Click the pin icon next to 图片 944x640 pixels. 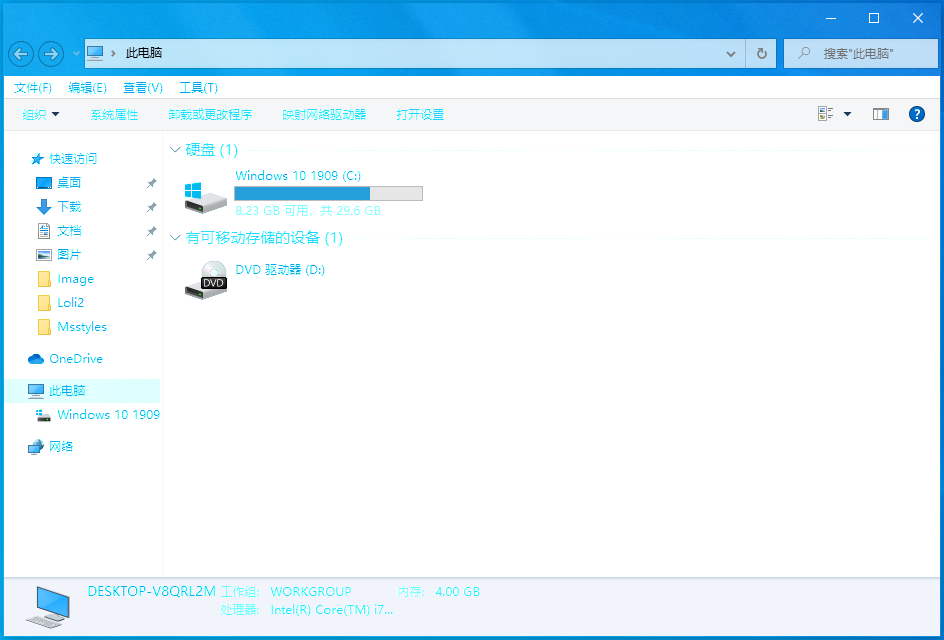point(152,255)
